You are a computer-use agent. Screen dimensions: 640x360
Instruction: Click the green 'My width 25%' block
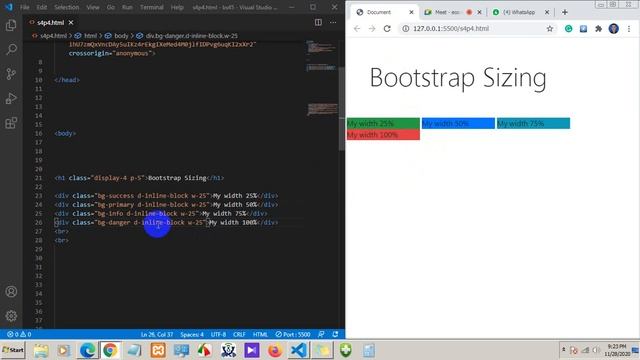click(x=383, y=123)
